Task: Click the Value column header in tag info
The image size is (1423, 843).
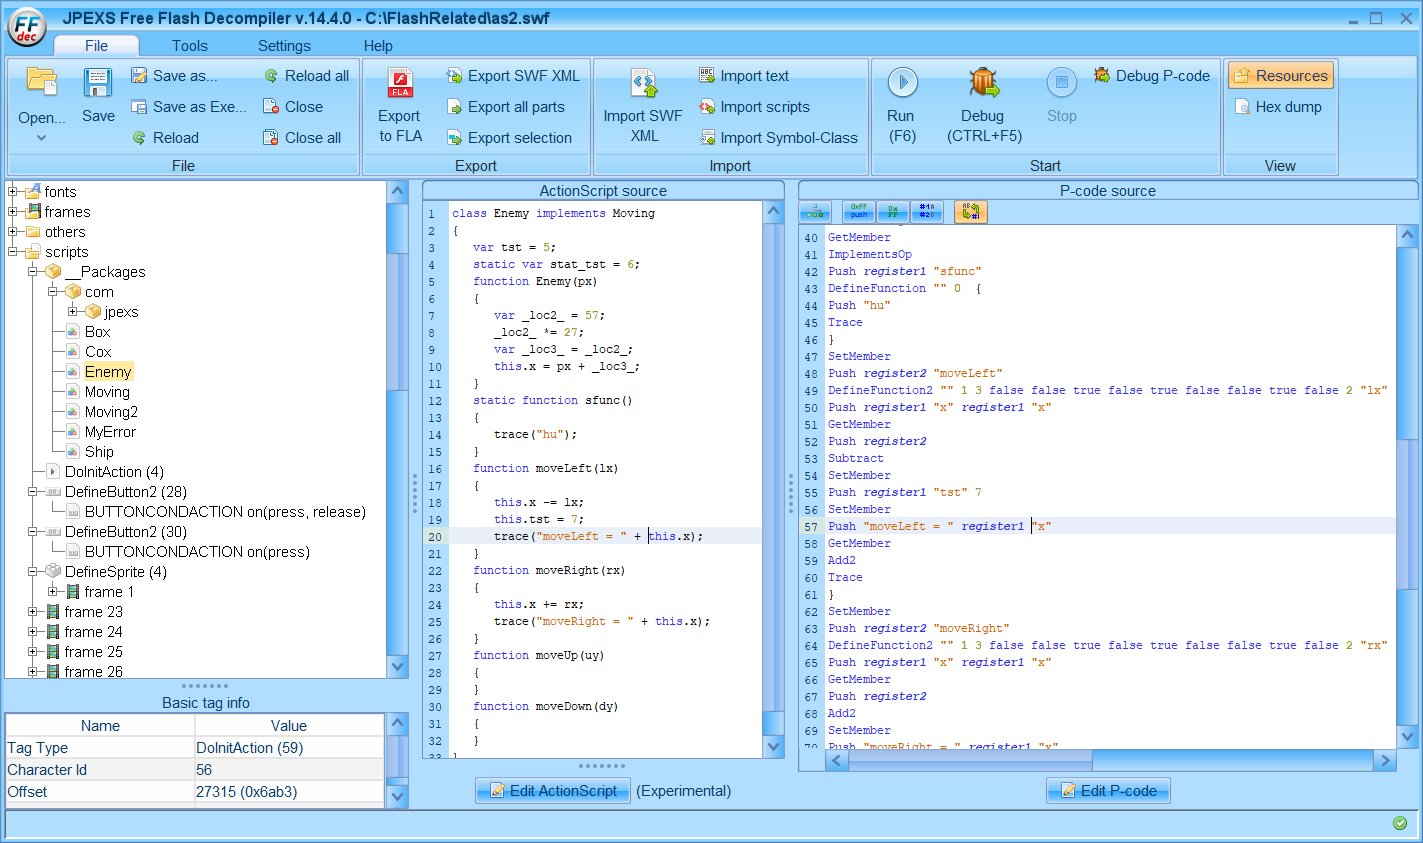Action: click(289, 726)
